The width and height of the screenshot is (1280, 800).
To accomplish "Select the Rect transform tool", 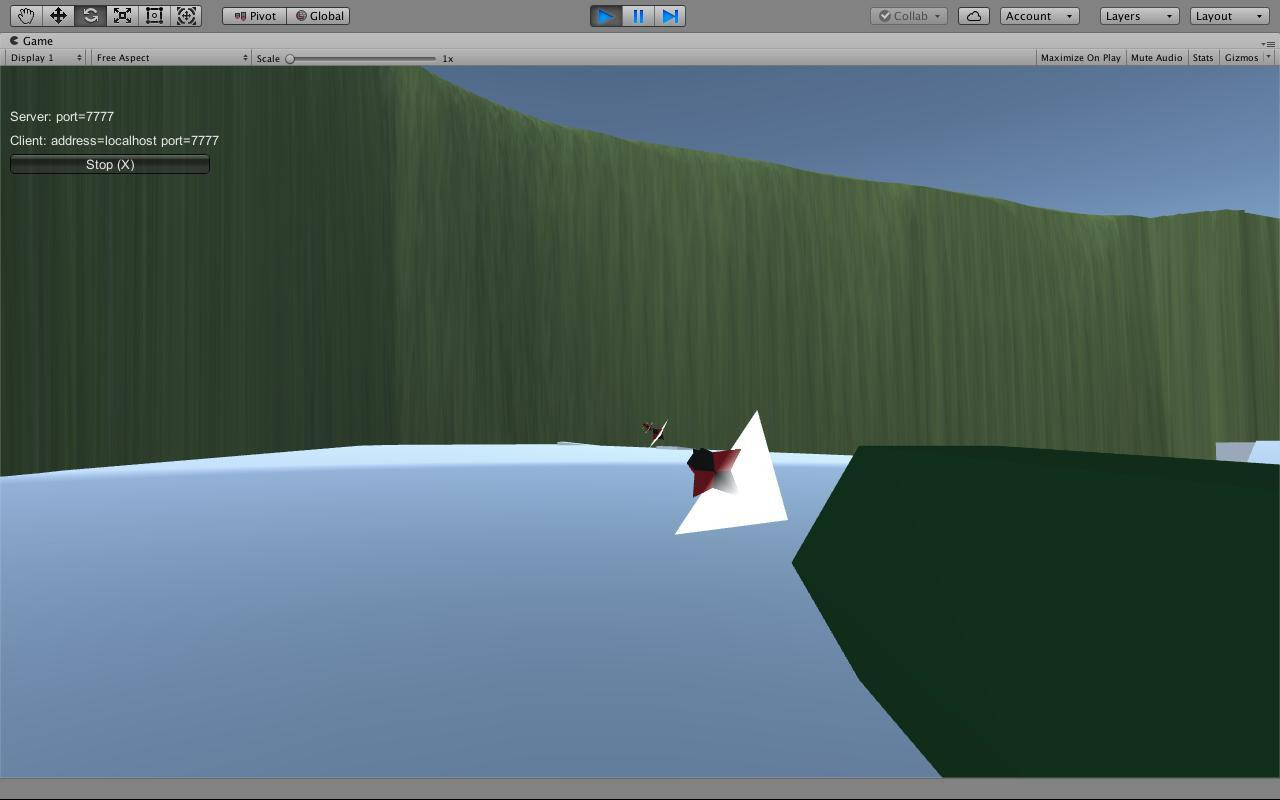I will [154, 16].
